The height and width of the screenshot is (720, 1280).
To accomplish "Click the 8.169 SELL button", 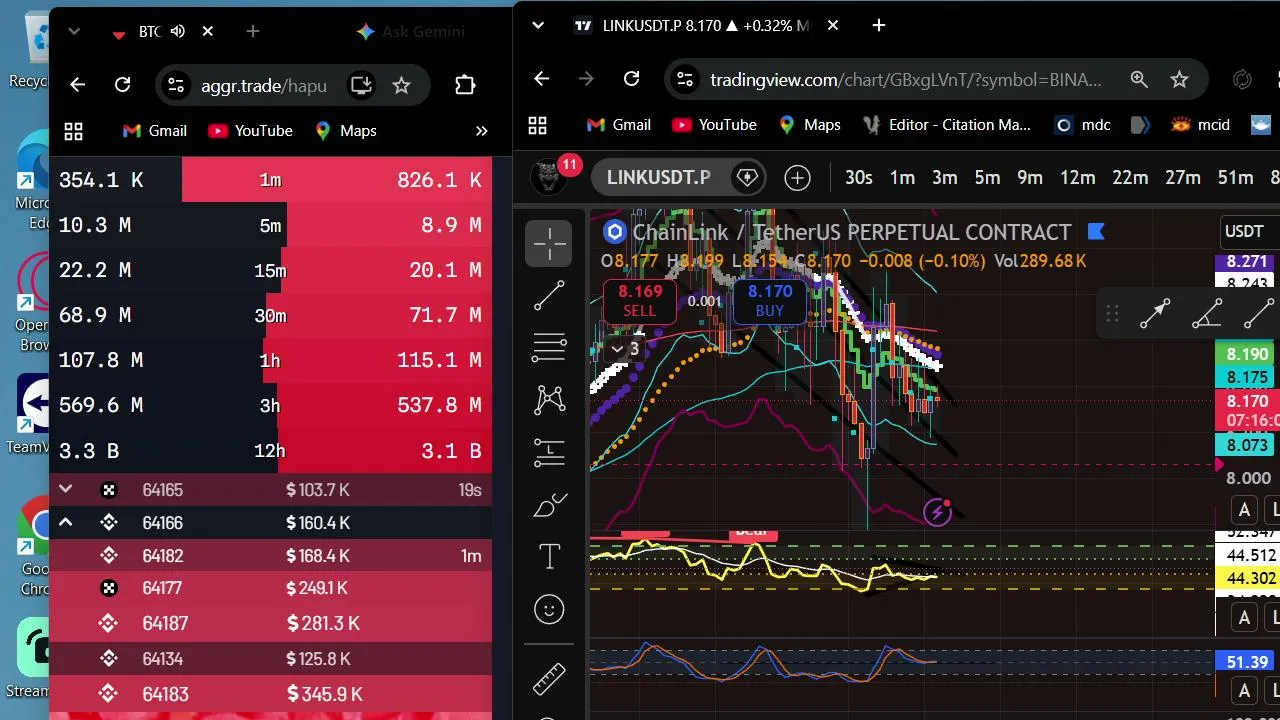I will click(640, 301).
